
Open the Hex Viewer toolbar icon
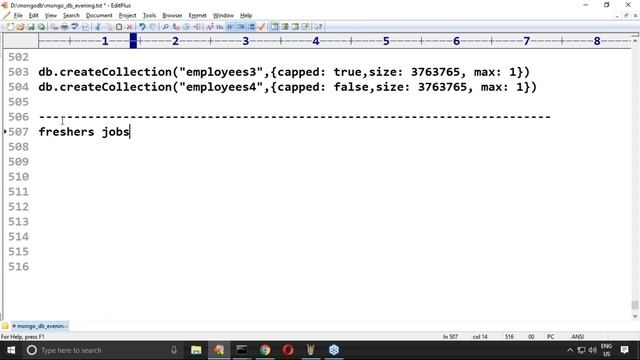(220, 27)
